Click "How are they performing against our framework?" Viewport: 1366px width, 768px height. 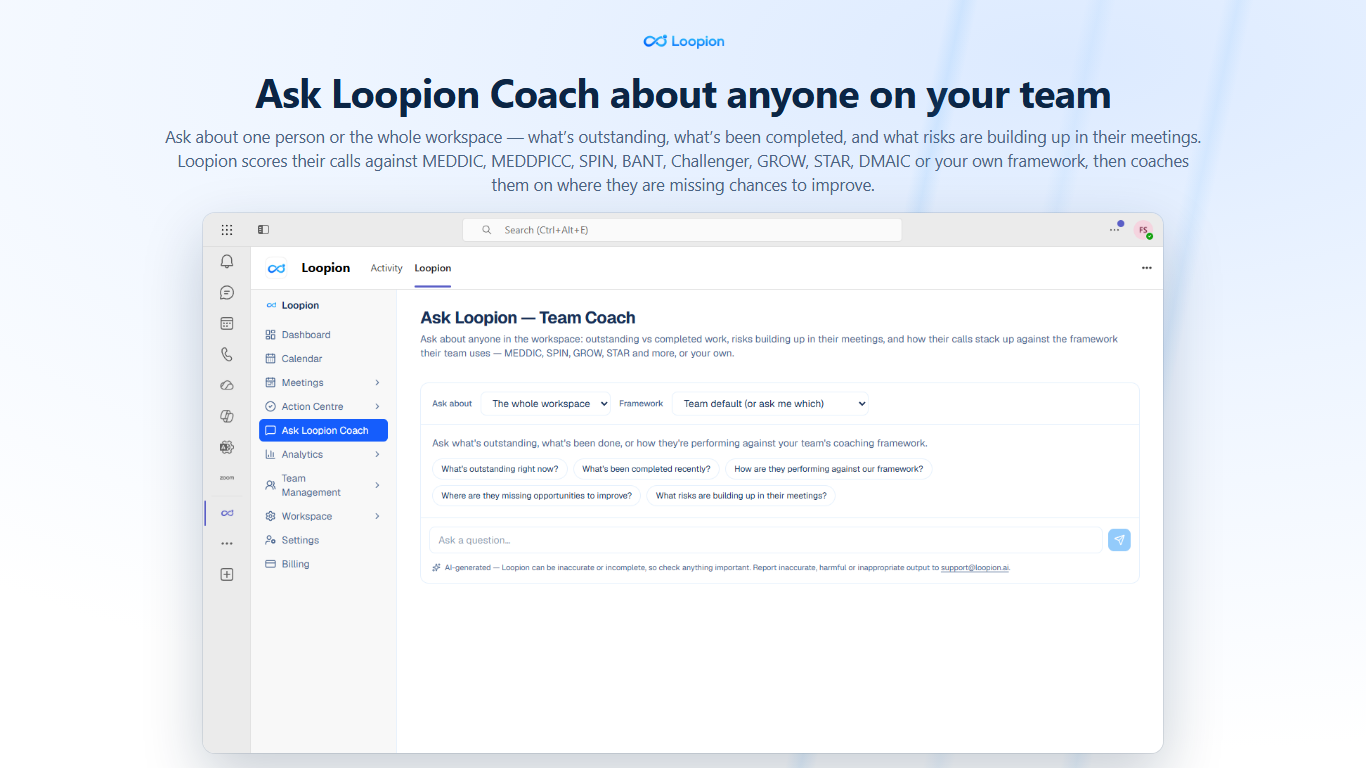tap(829, 469)
